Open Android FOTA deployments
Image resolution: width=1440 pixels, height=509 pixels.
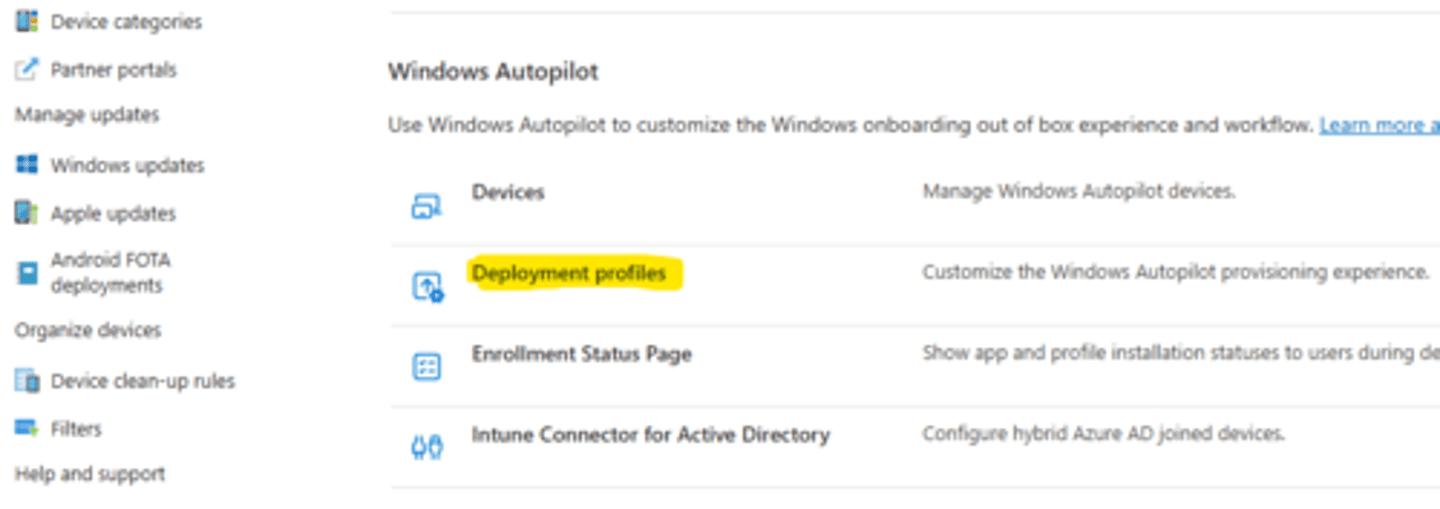(x=111, y=272)
